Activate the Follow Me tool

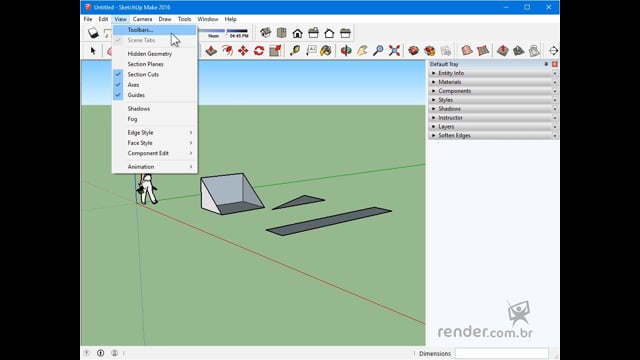pyautogui.click(x=227, y=51)
